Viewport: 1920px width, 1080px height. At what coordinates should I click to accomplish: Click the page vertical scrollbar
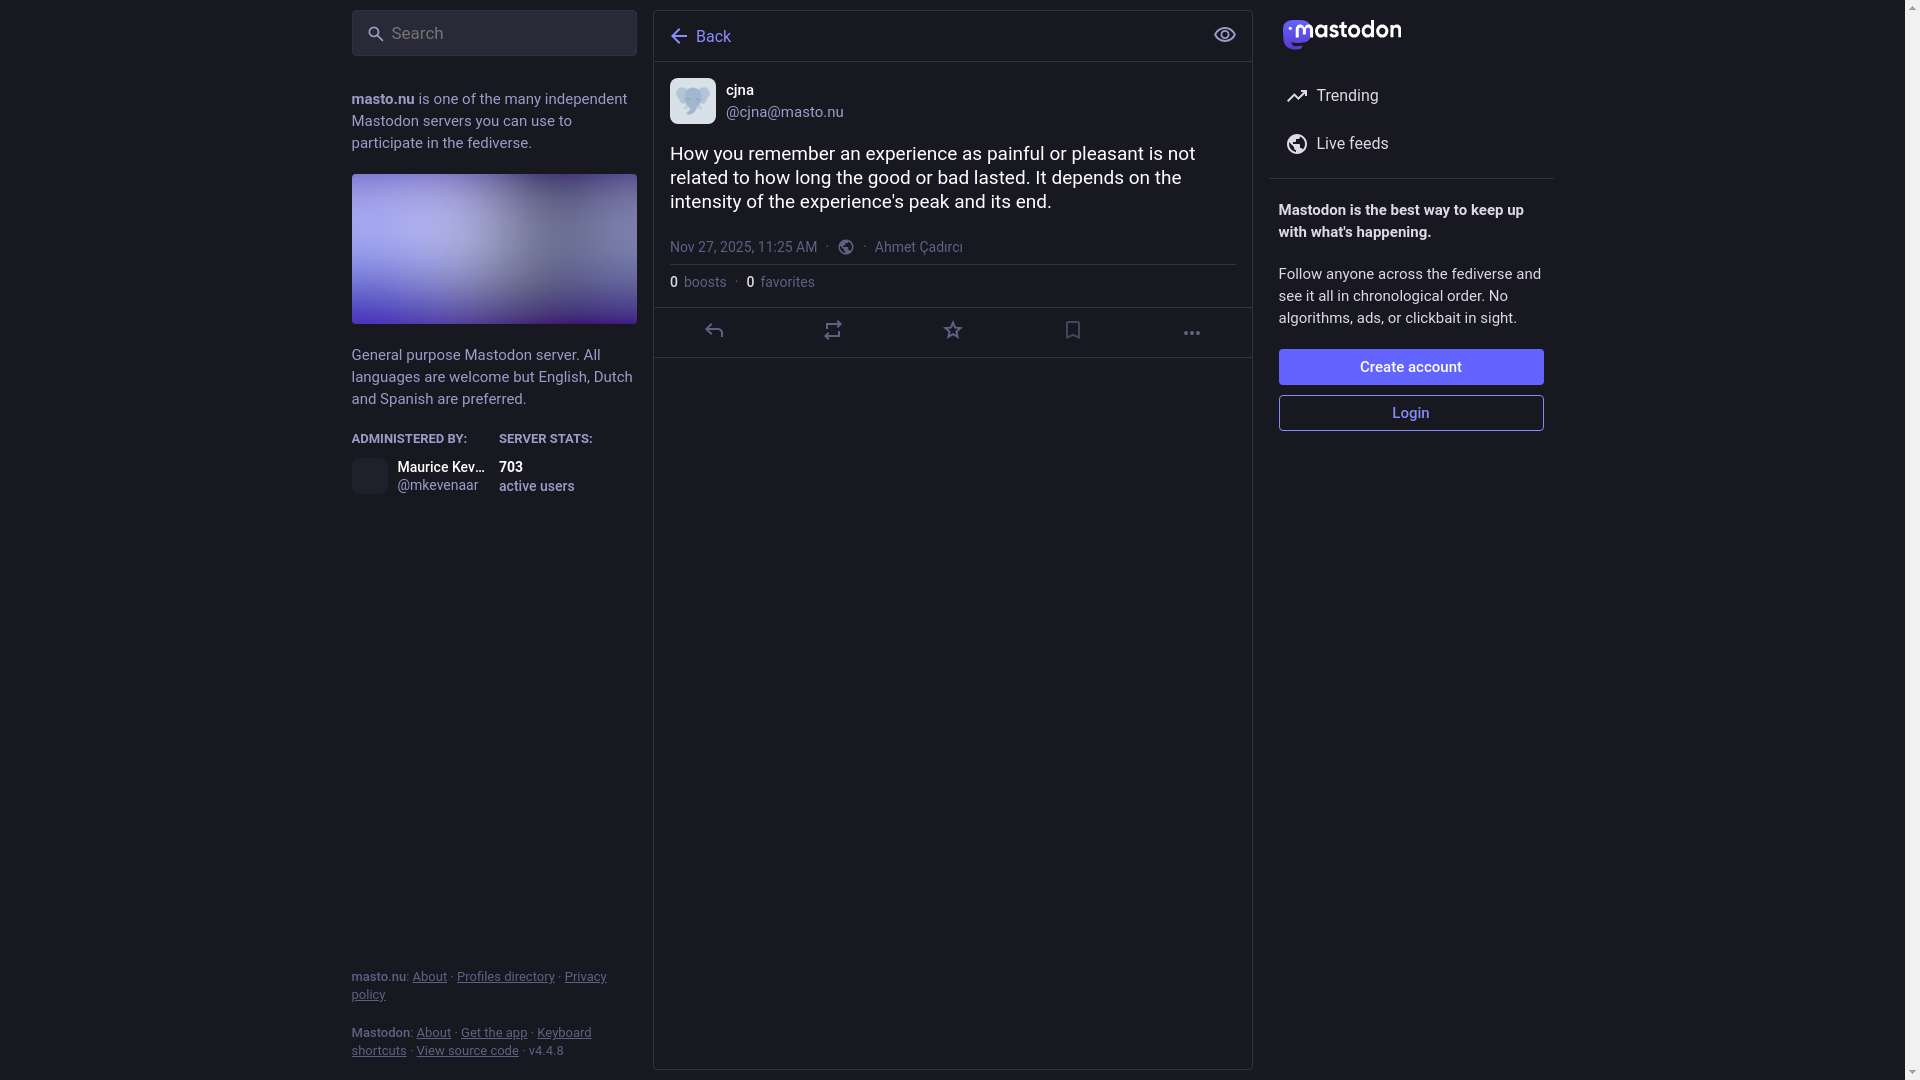pos(1912,540)
